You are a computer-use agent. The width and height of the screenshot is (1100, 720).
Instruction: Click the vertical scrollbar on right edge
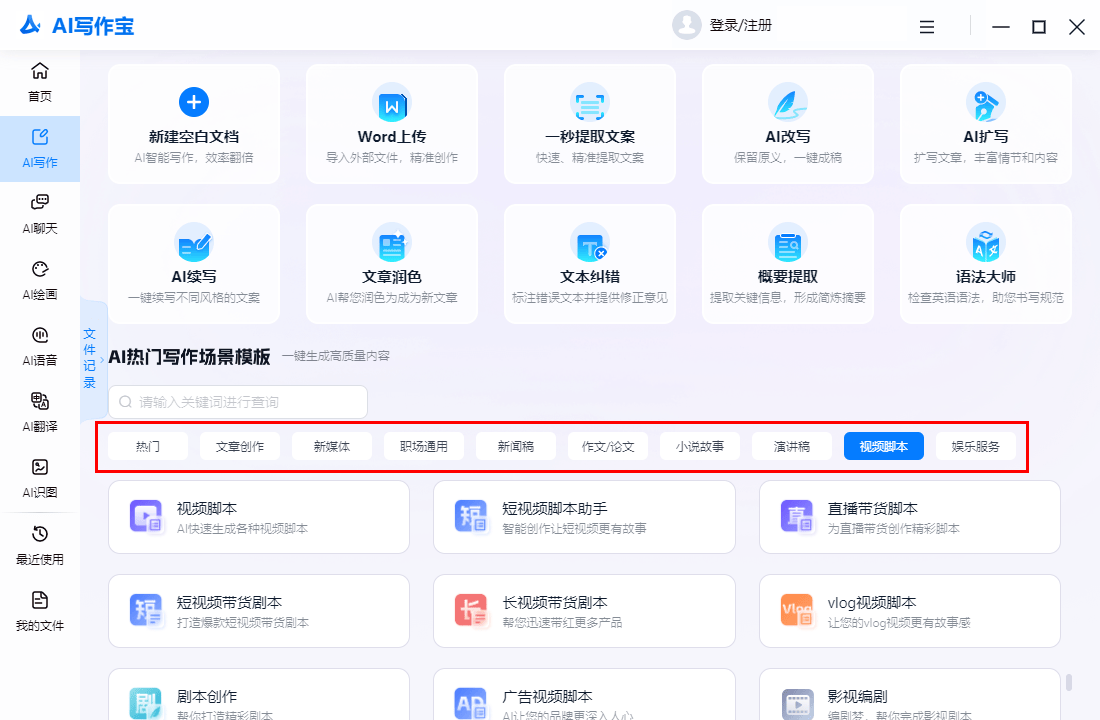[1068, 682]
